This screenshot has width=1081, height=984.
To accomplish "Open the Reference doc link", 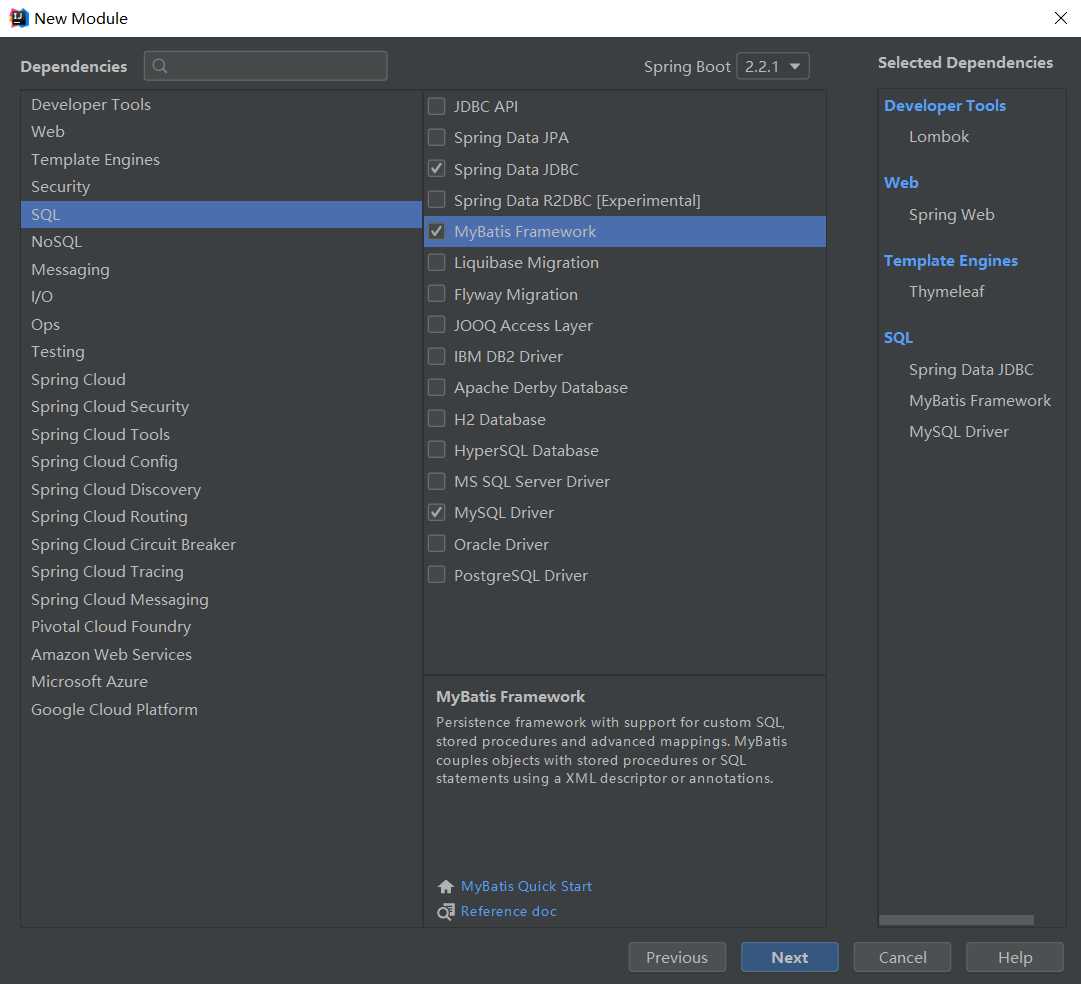I will (x=508, y=912).
